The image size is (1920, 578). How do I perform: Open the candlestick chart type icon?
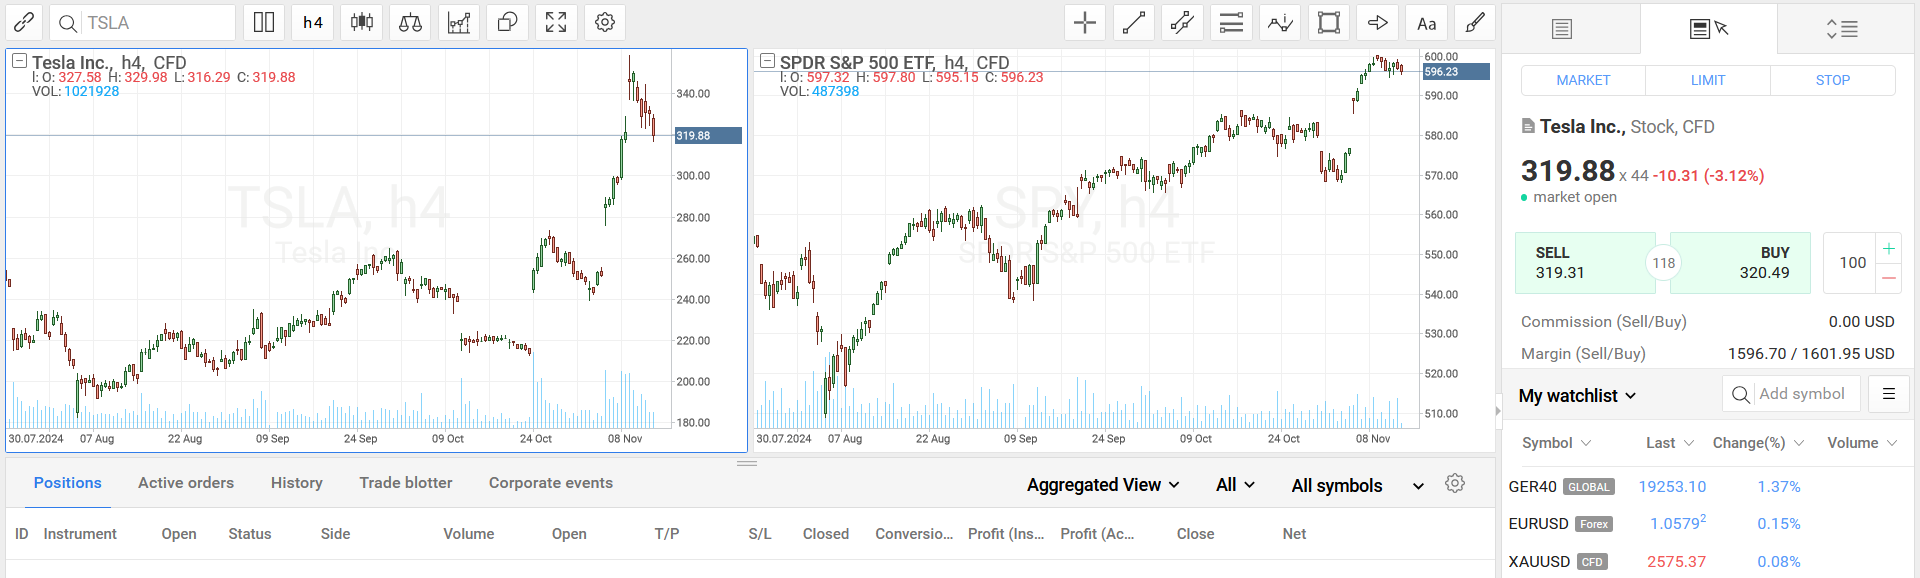coord(362,22)
